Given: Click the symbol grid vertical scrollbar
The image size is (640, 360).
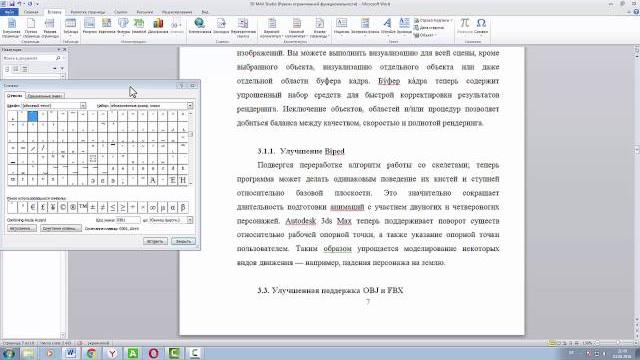Looking at the screenshot, I should tap(191, 148).
